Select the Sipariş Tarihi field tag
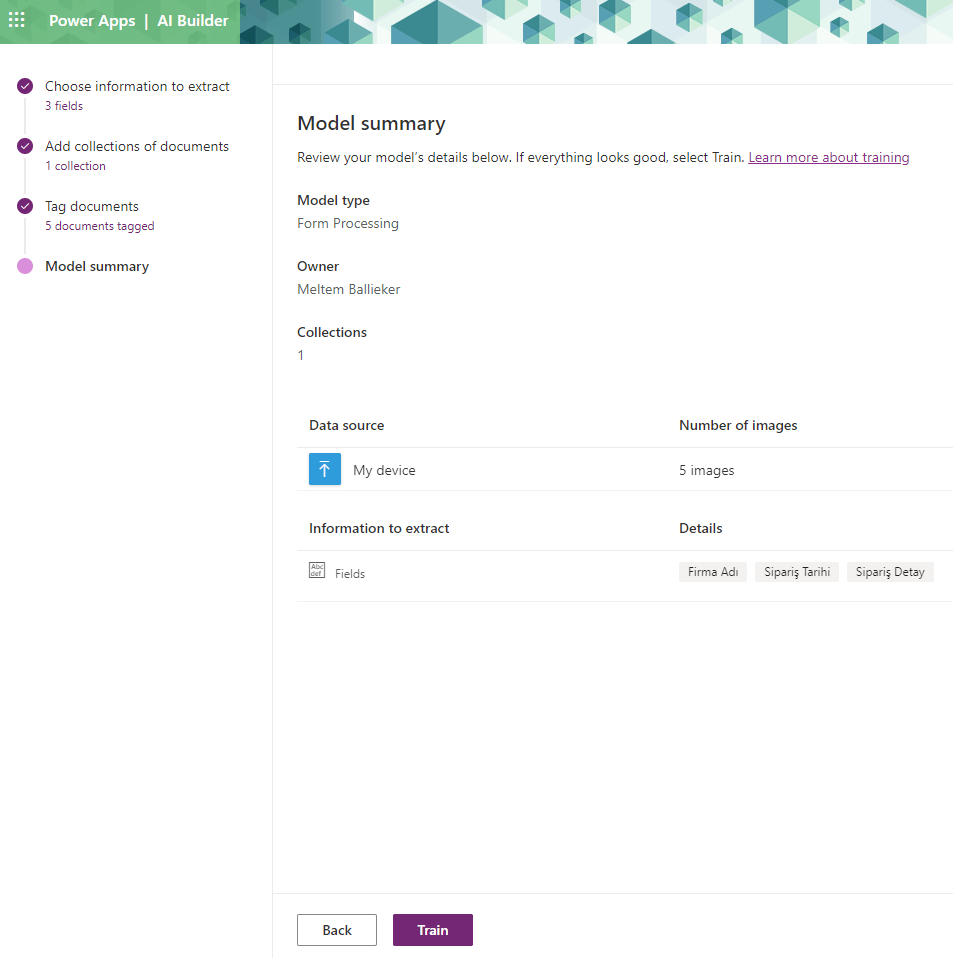The height and width of the screenshot is (958, 953). coord(797,572)
